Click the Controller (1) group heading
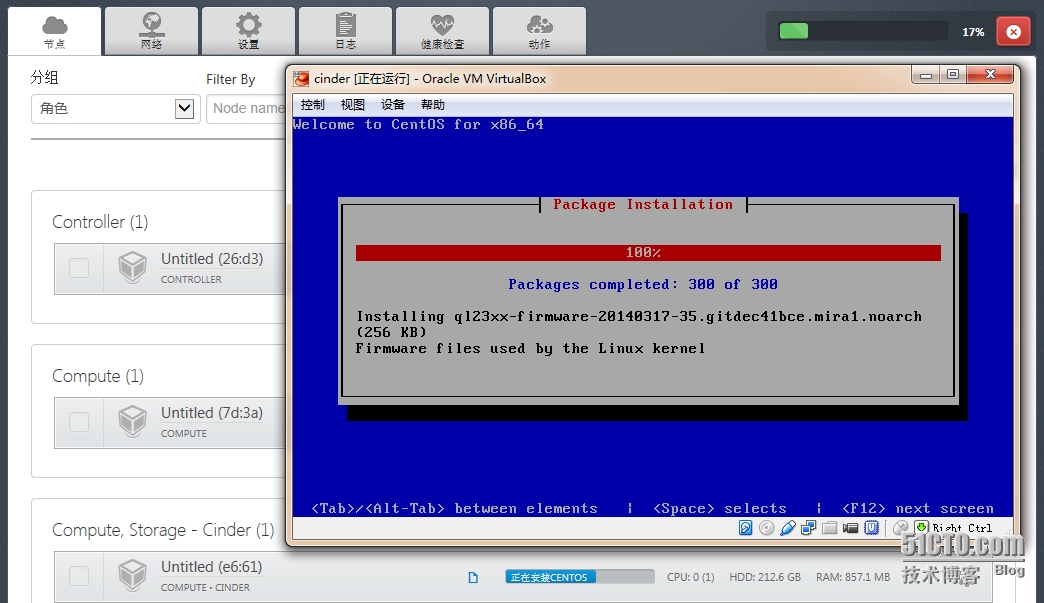Screen dimensions: 1044x603 point(100,222)
